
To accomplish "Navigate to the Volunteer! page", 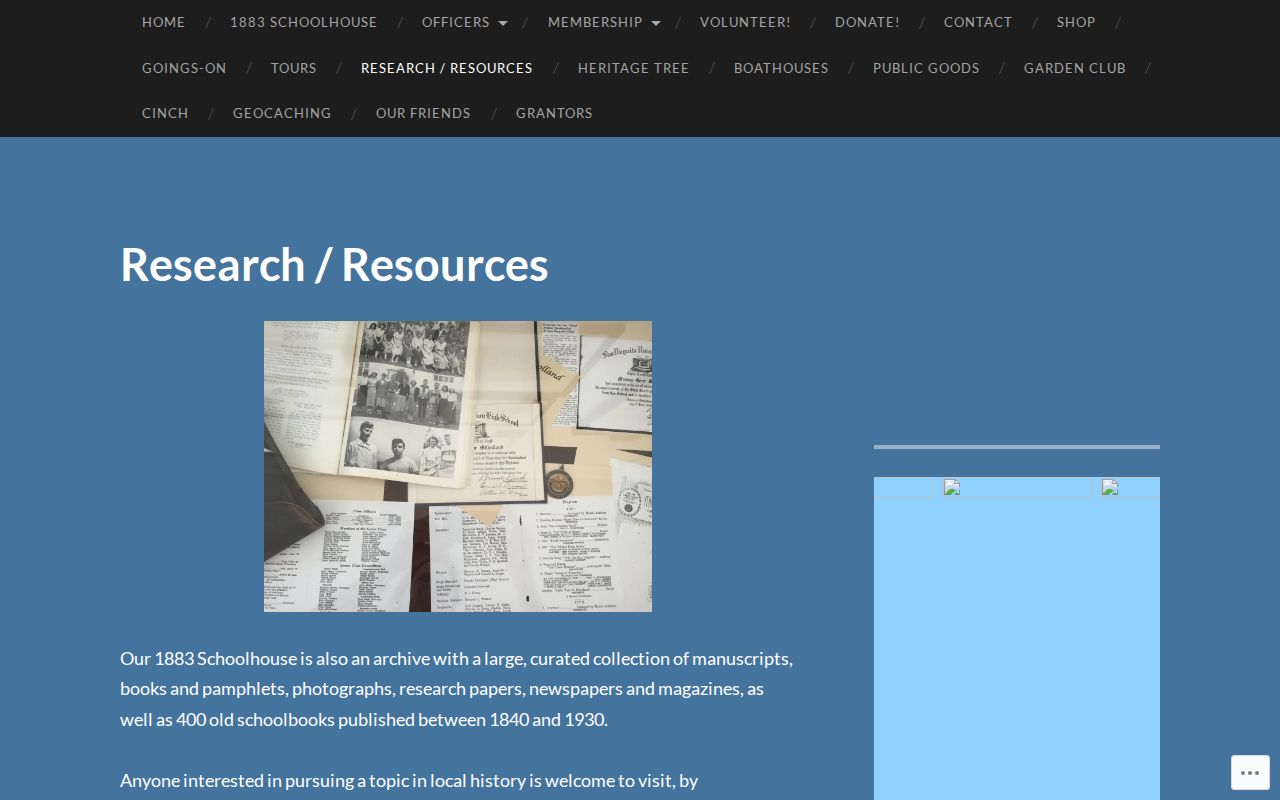I will [x=745, y=22].
